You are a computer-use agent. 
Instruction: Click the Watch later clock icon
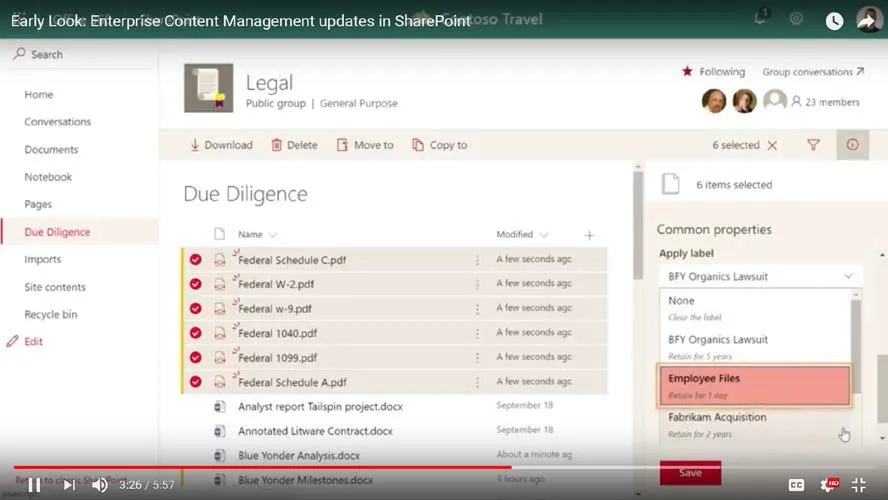[834, 21]
